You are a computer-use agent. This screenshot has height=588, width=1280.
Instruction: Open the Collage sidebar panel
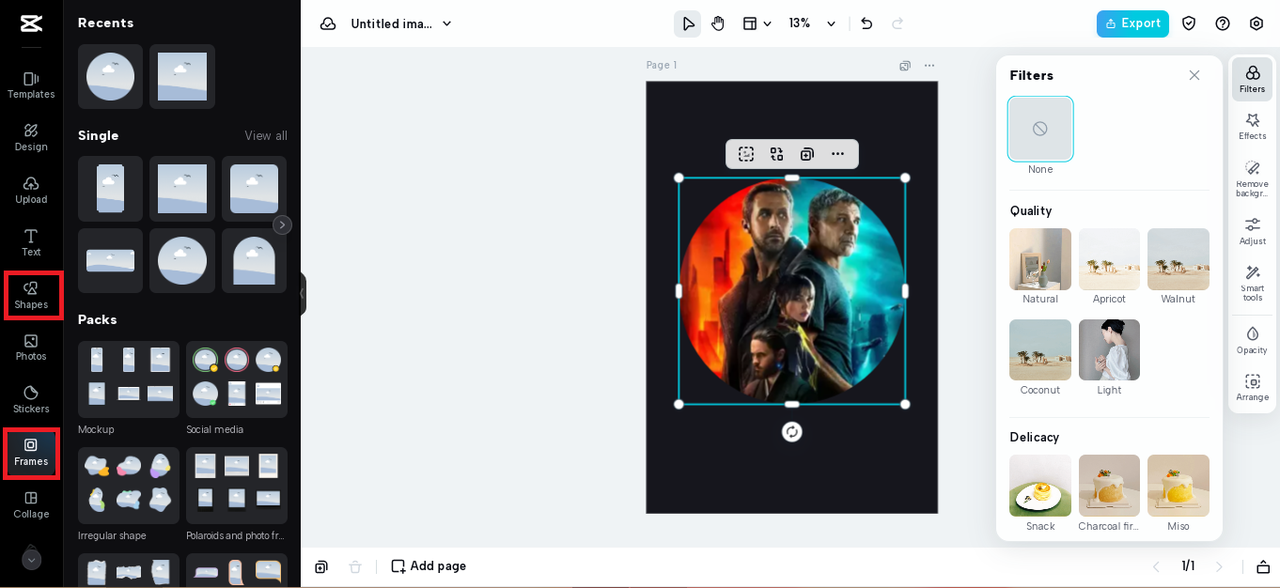[x=31, y=505]
